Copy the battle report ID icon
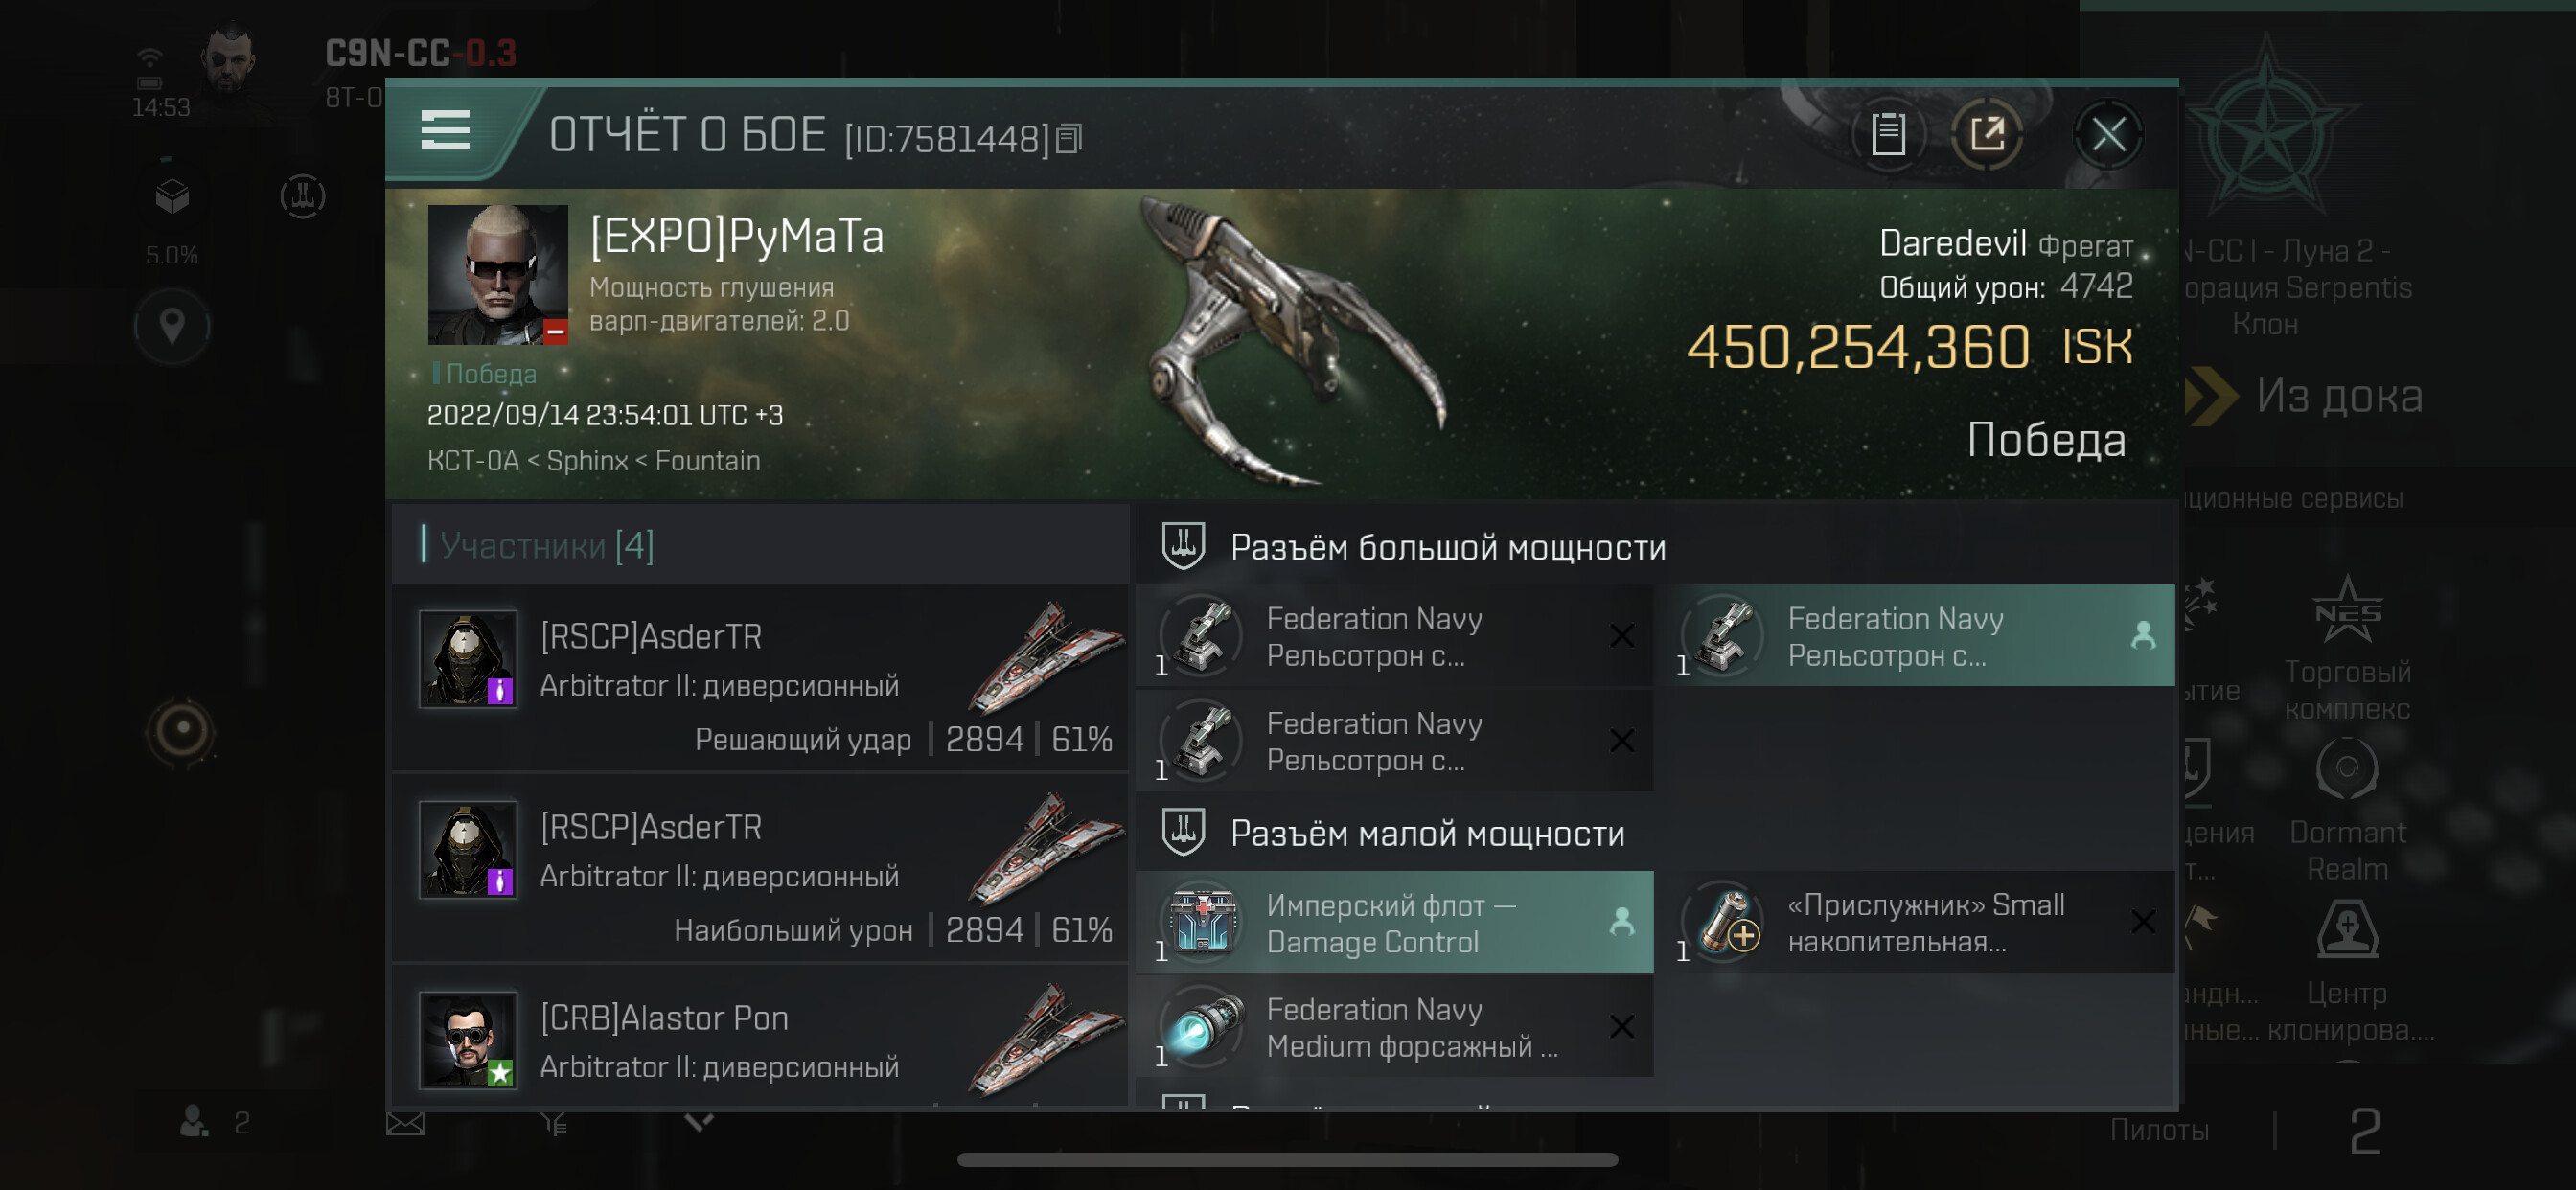2576x1190 pixels. click(x=1069, y=139)
